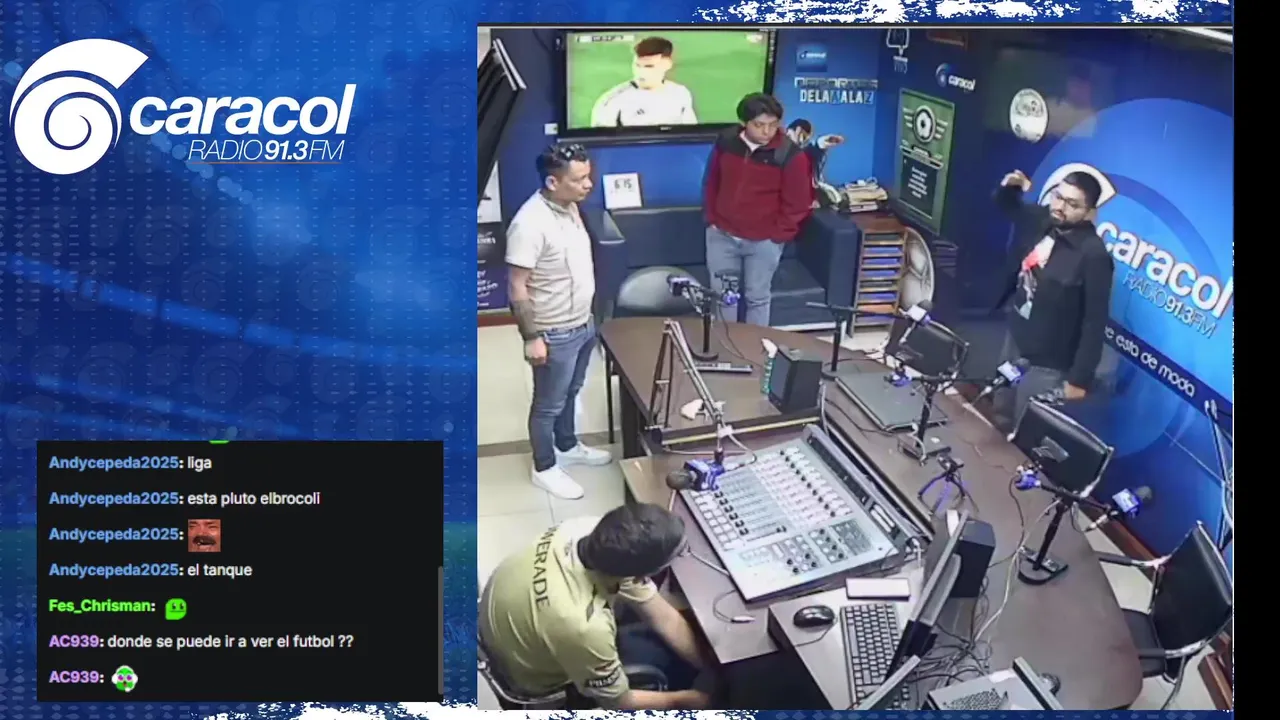Select chat text "esta pluto elbrocoli"
The image size is (1280, 720).
254,499
